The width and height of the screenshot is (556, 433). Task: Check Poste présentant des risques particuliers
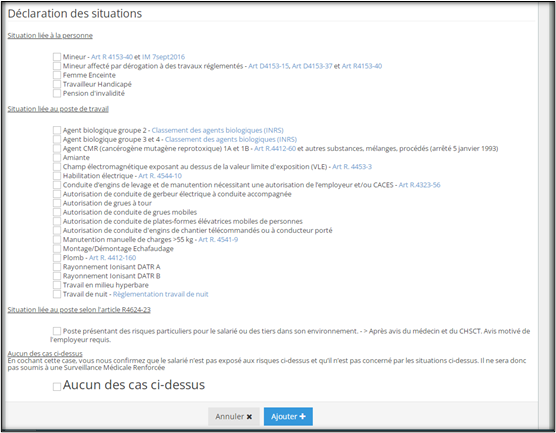point(57,331)
